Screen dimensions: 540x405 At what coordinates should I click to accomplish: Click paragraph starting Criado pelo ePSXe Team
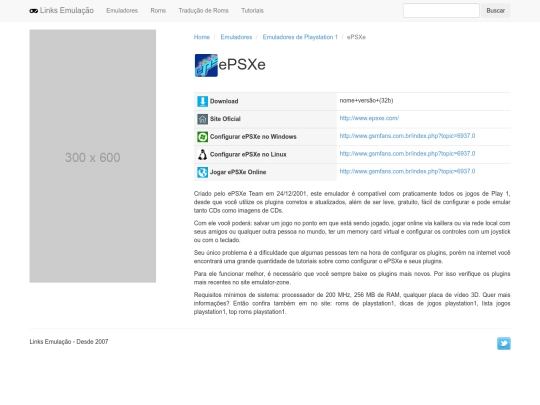click(352, 202)
